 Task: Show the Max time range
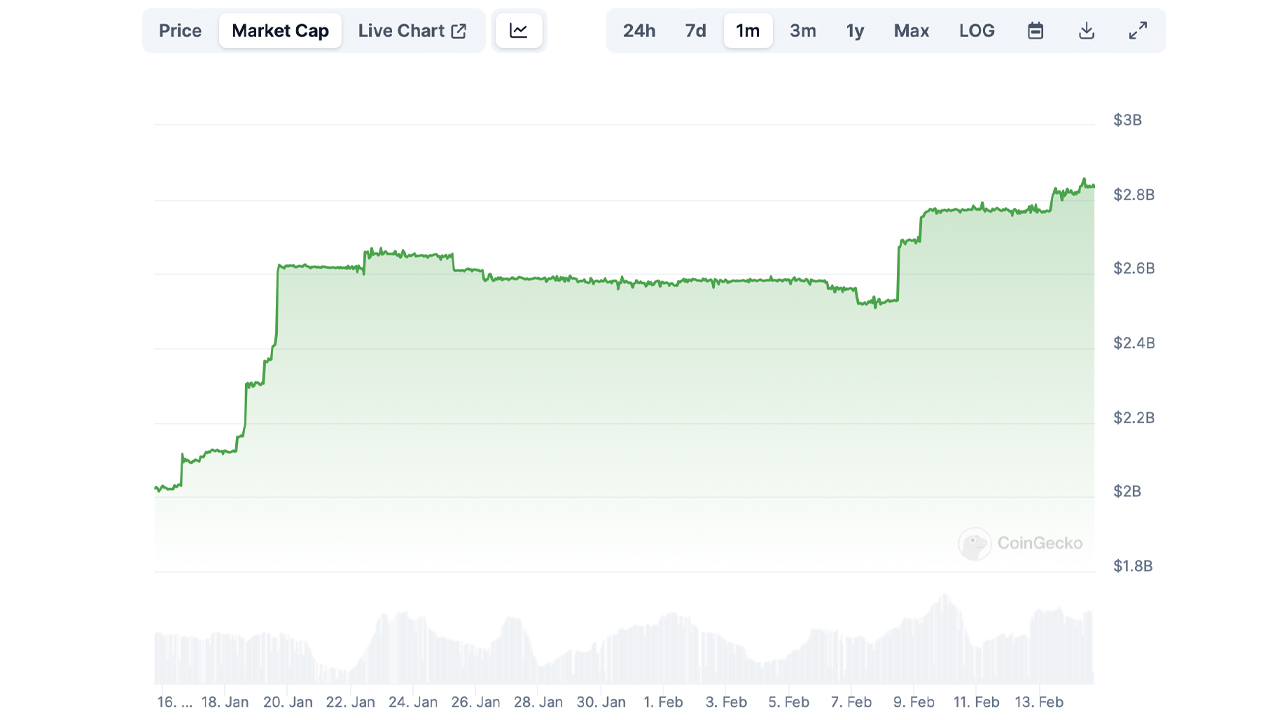click(x=911, y=31)
